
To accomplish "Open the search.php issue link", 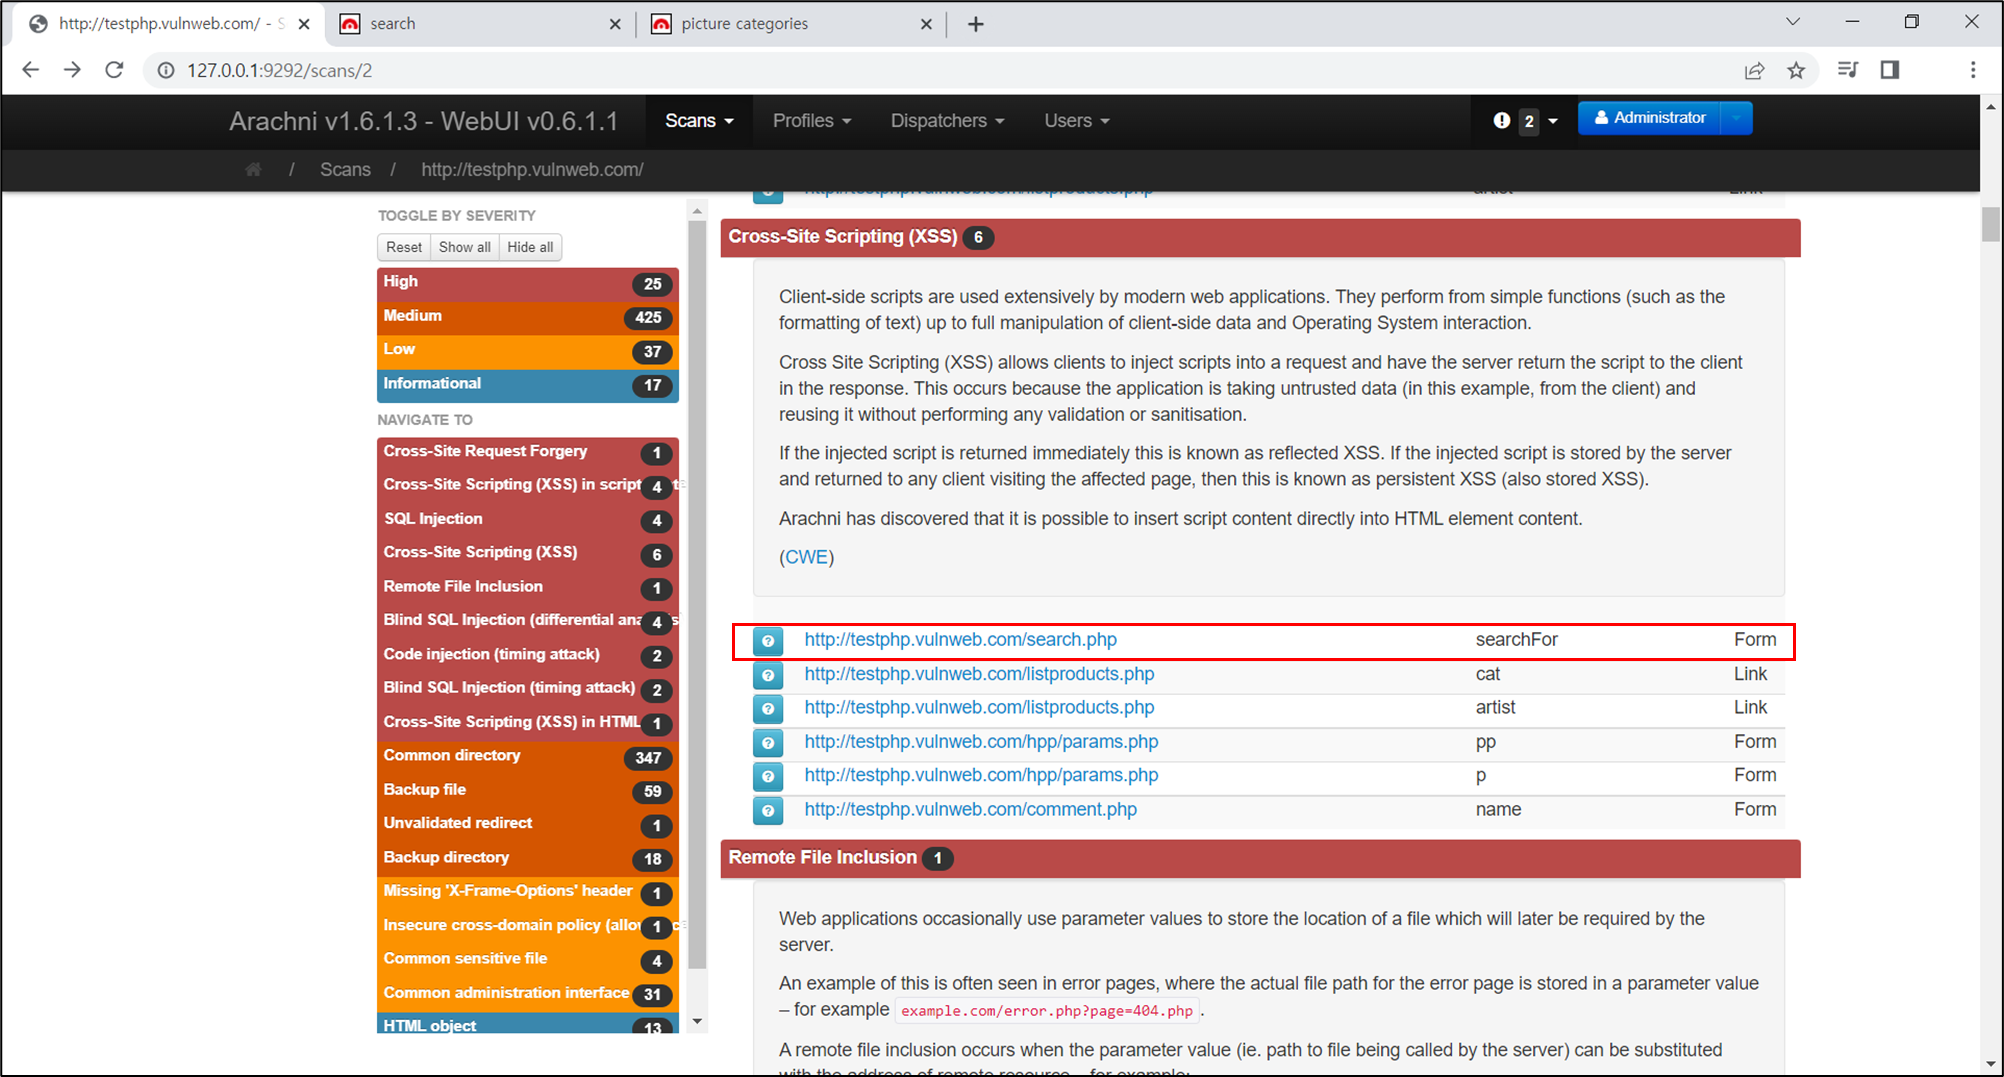I will (x=960, y=640).
